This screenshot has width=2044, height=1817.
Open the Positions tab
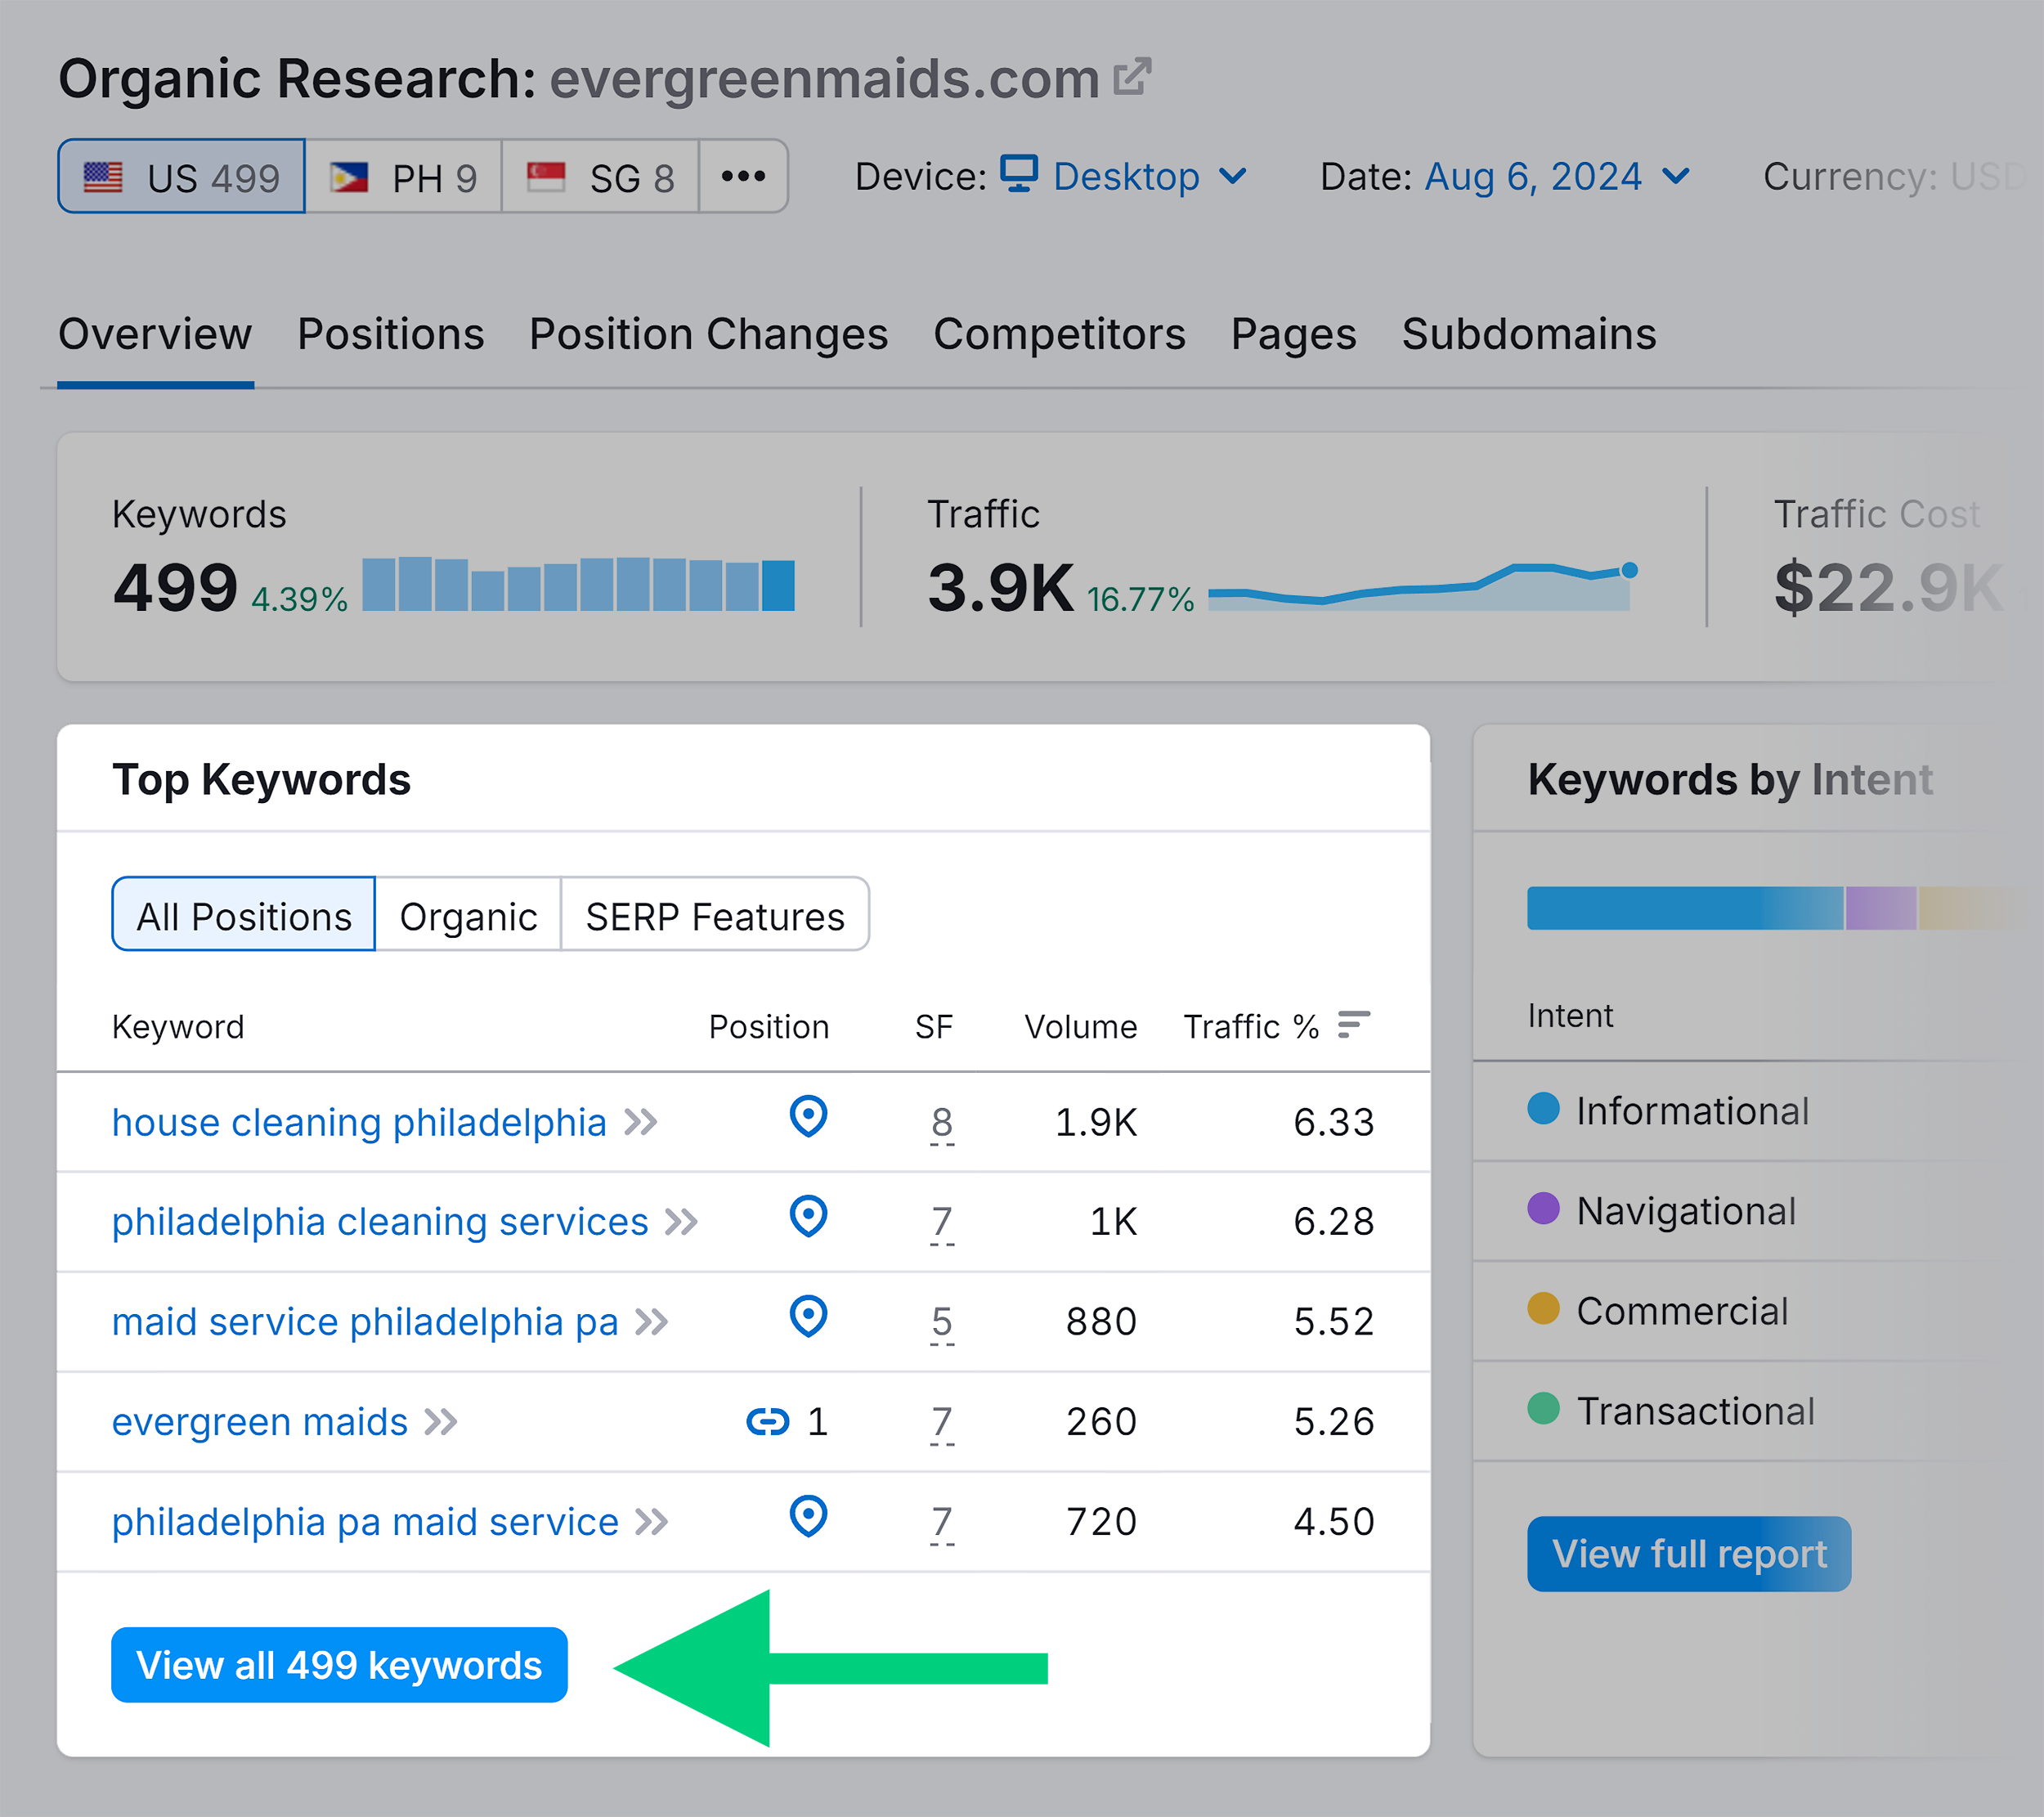pos(390,335)
